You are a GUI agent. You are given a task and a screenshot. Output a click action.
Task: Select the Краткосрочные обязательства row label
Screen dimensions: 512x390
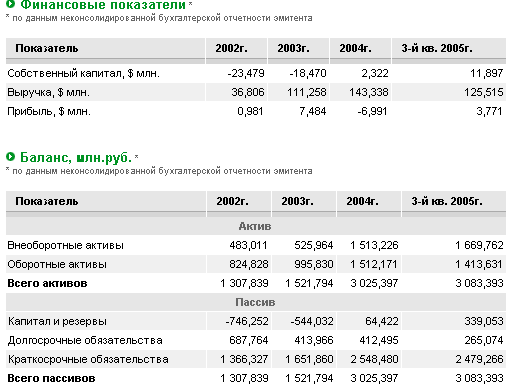coord(88,360)
